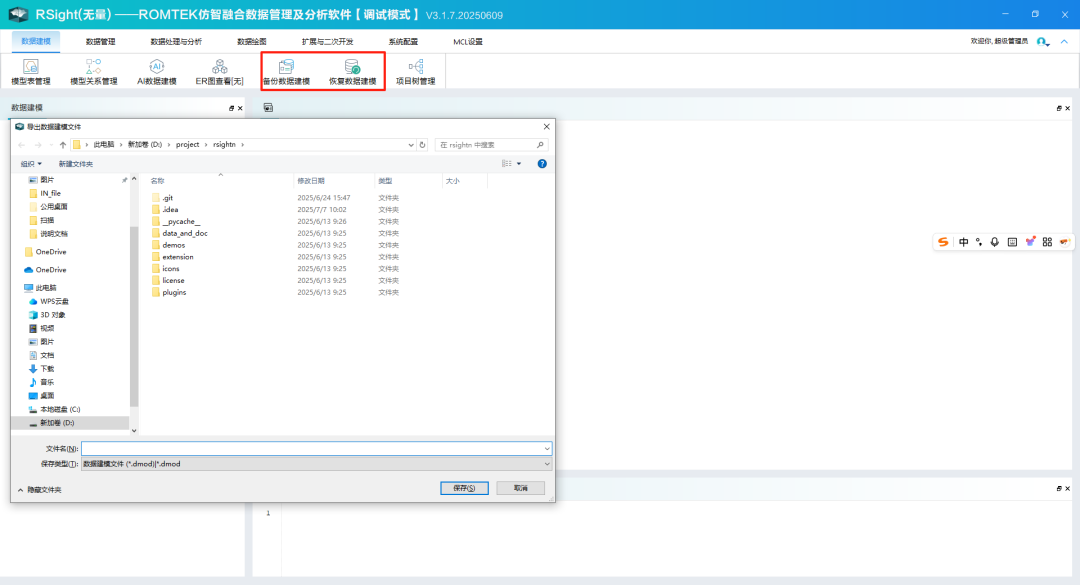Select the demos folder
1080x585 pixels.
(174, 245)
